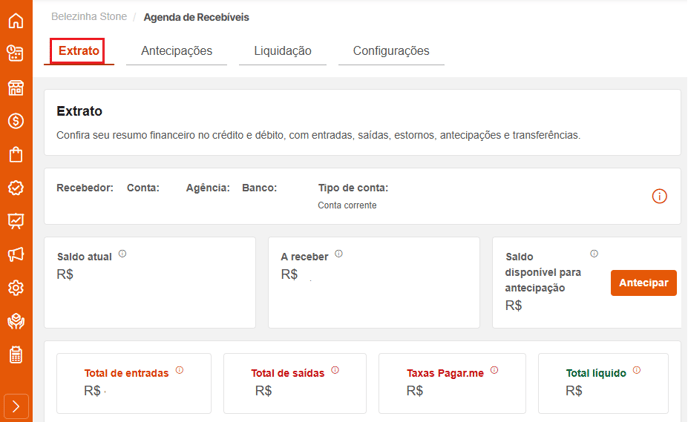Image resolution: width=688 pixels, height=422 pixels.
Task: Click the info icon in the receiver account panel
Action: pyautogui.click(x=659, y=196)
